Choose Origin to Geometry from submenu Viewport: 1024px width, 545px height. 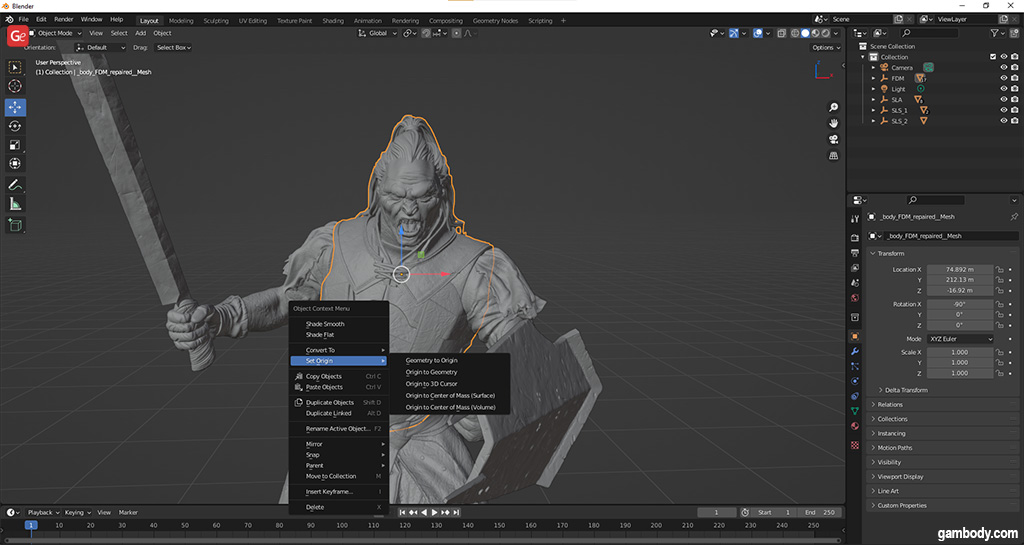[x=431, y=372]
